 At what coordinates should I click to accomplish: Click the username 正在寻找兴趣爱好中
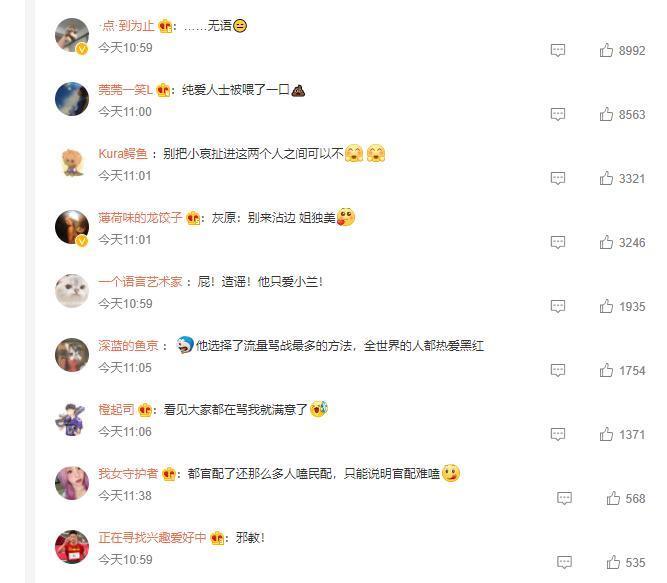(x=152, y=537)
